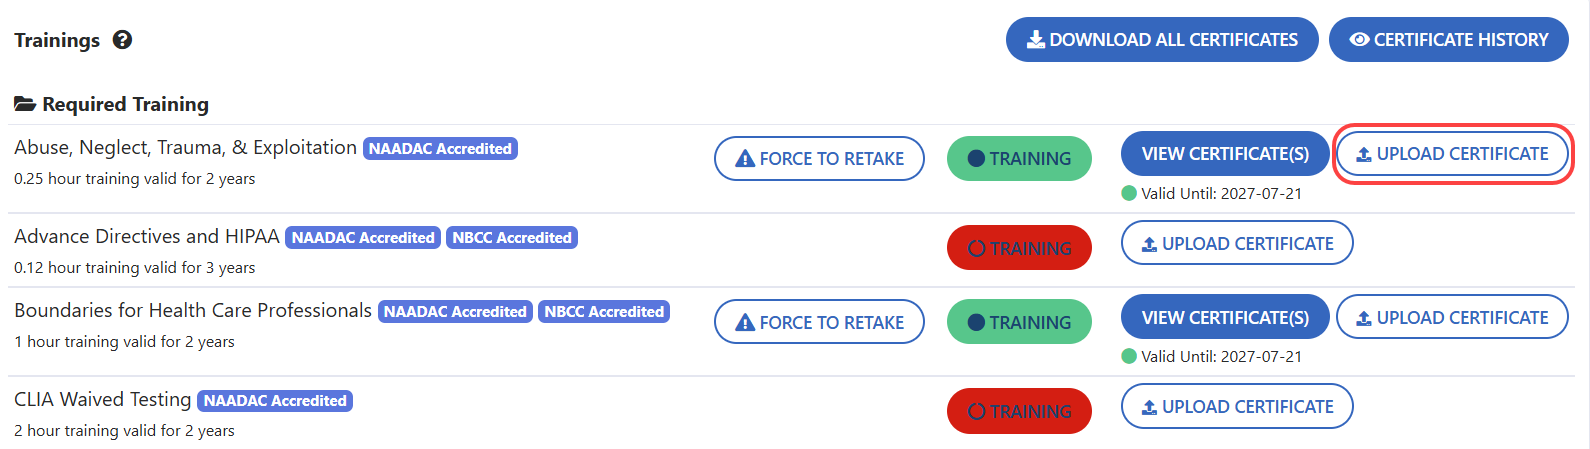Image resolution: width=1590 pixels, height=449 pixels.
Task: Toggle green Training status for Boundaries training
Action: tap(1019, 322)
